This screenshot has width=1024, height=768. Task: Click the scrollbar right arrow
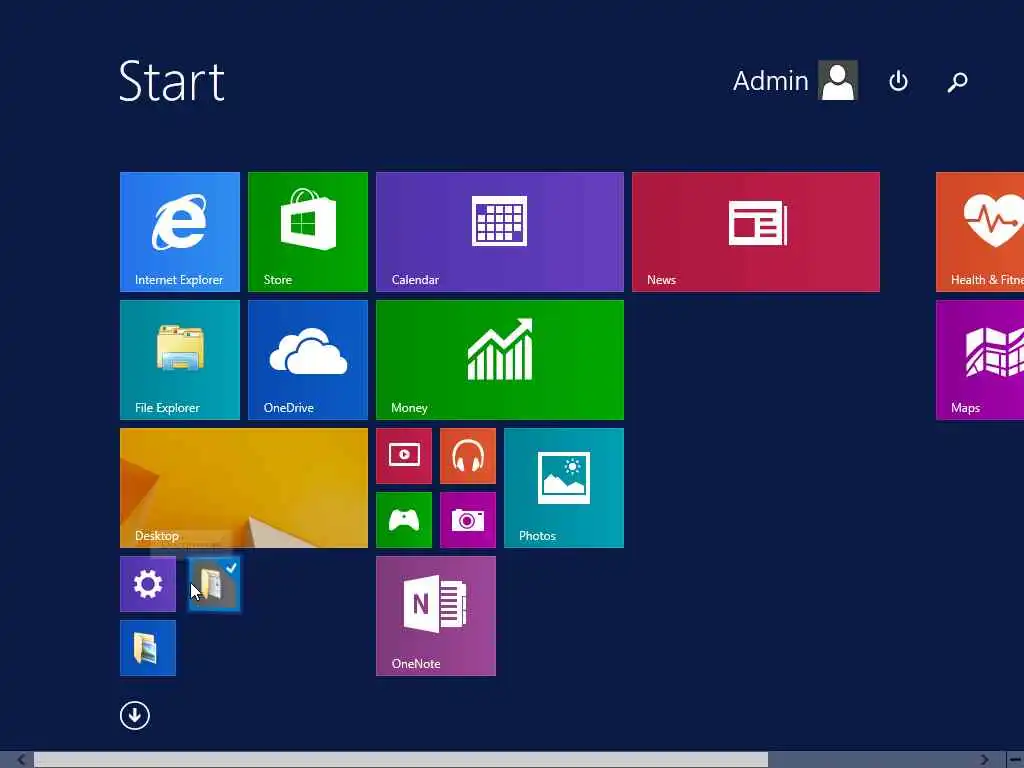[985, 760]
